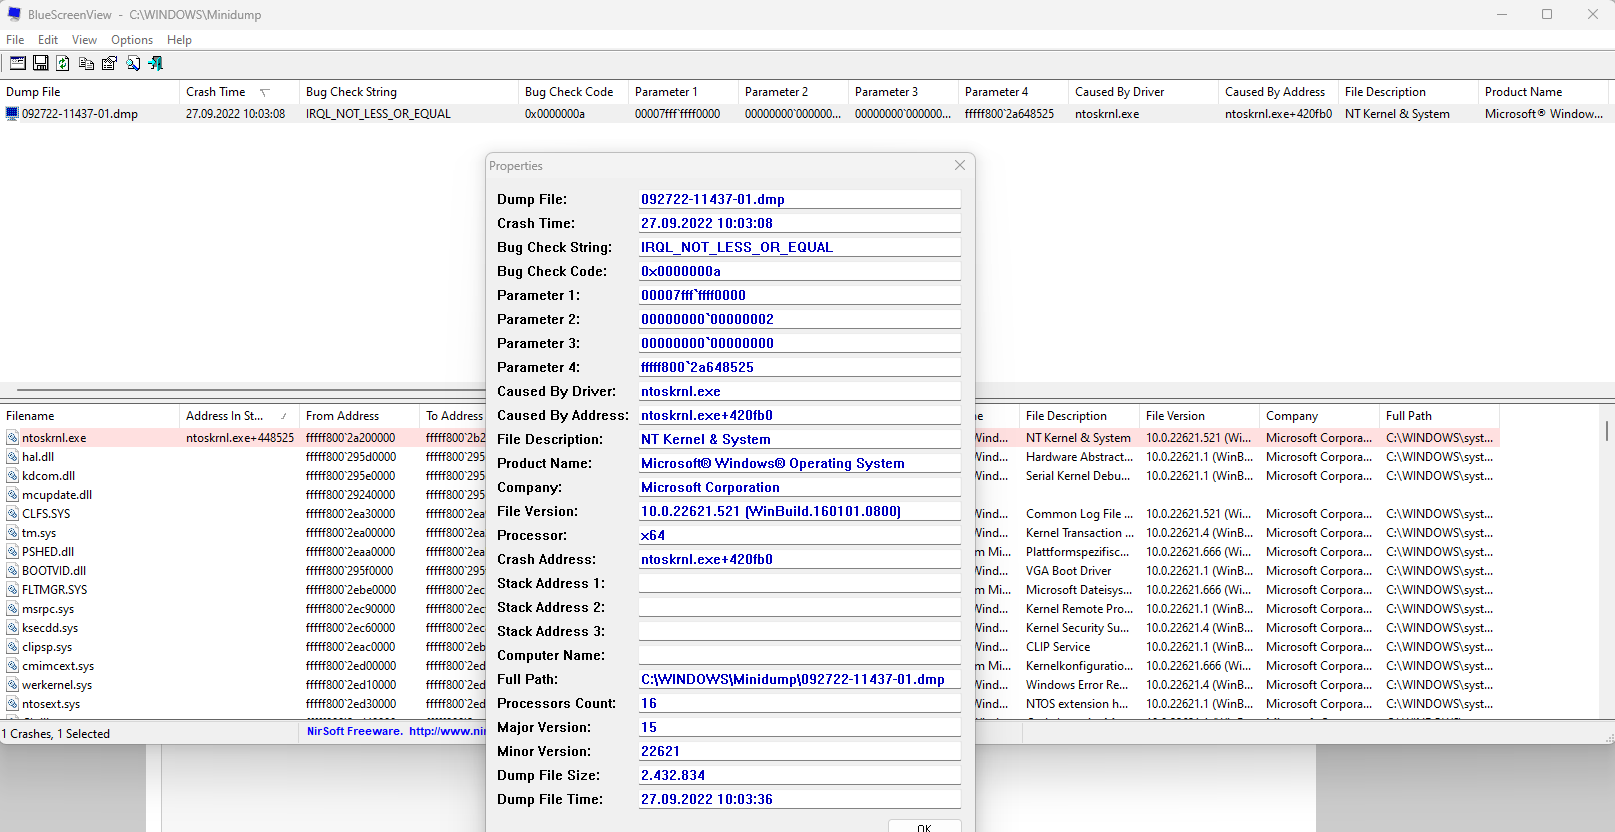The image size is (1615, 832).
Task: Click the Save Selected Items floppy icon
Action: click(41, 63)
